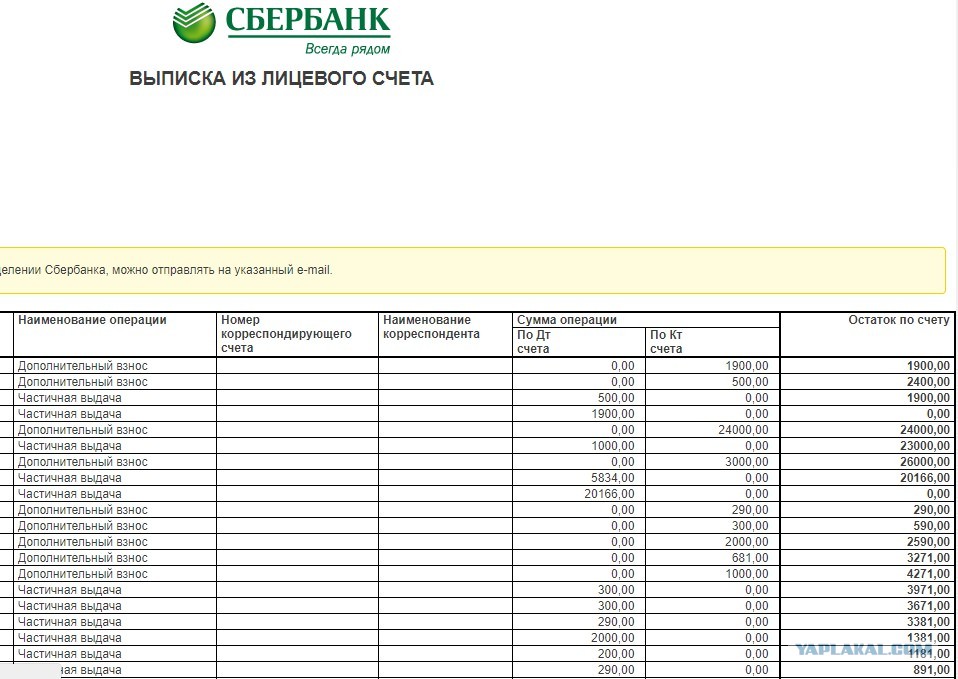Click the 'Сумма операции' header cell
Screen dimensions: 958x679
click(x=566, y=320)
